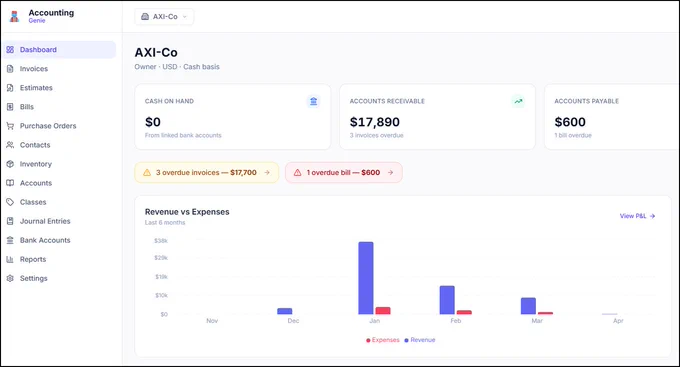
Task: Click the warning triangle on overdue bill alert
Action: click(298, 173)
